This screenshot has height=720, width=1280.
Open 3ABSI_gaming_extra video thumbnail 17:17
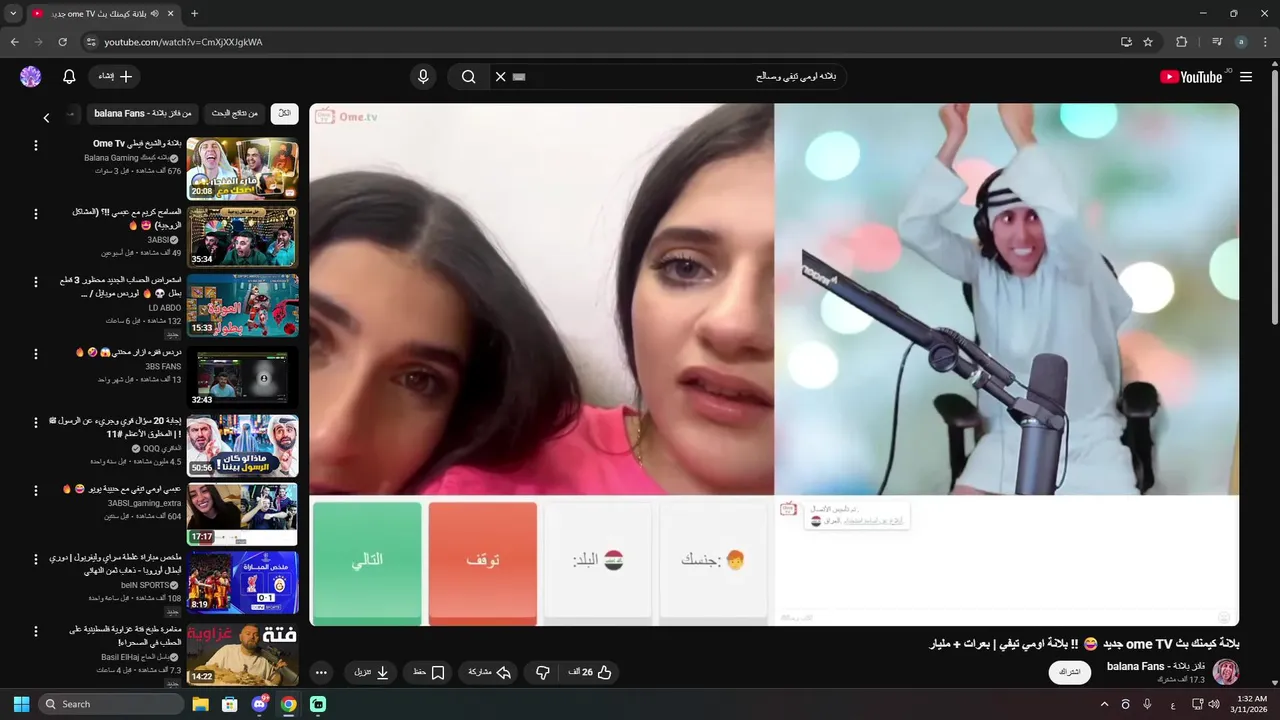click(242, 514)
